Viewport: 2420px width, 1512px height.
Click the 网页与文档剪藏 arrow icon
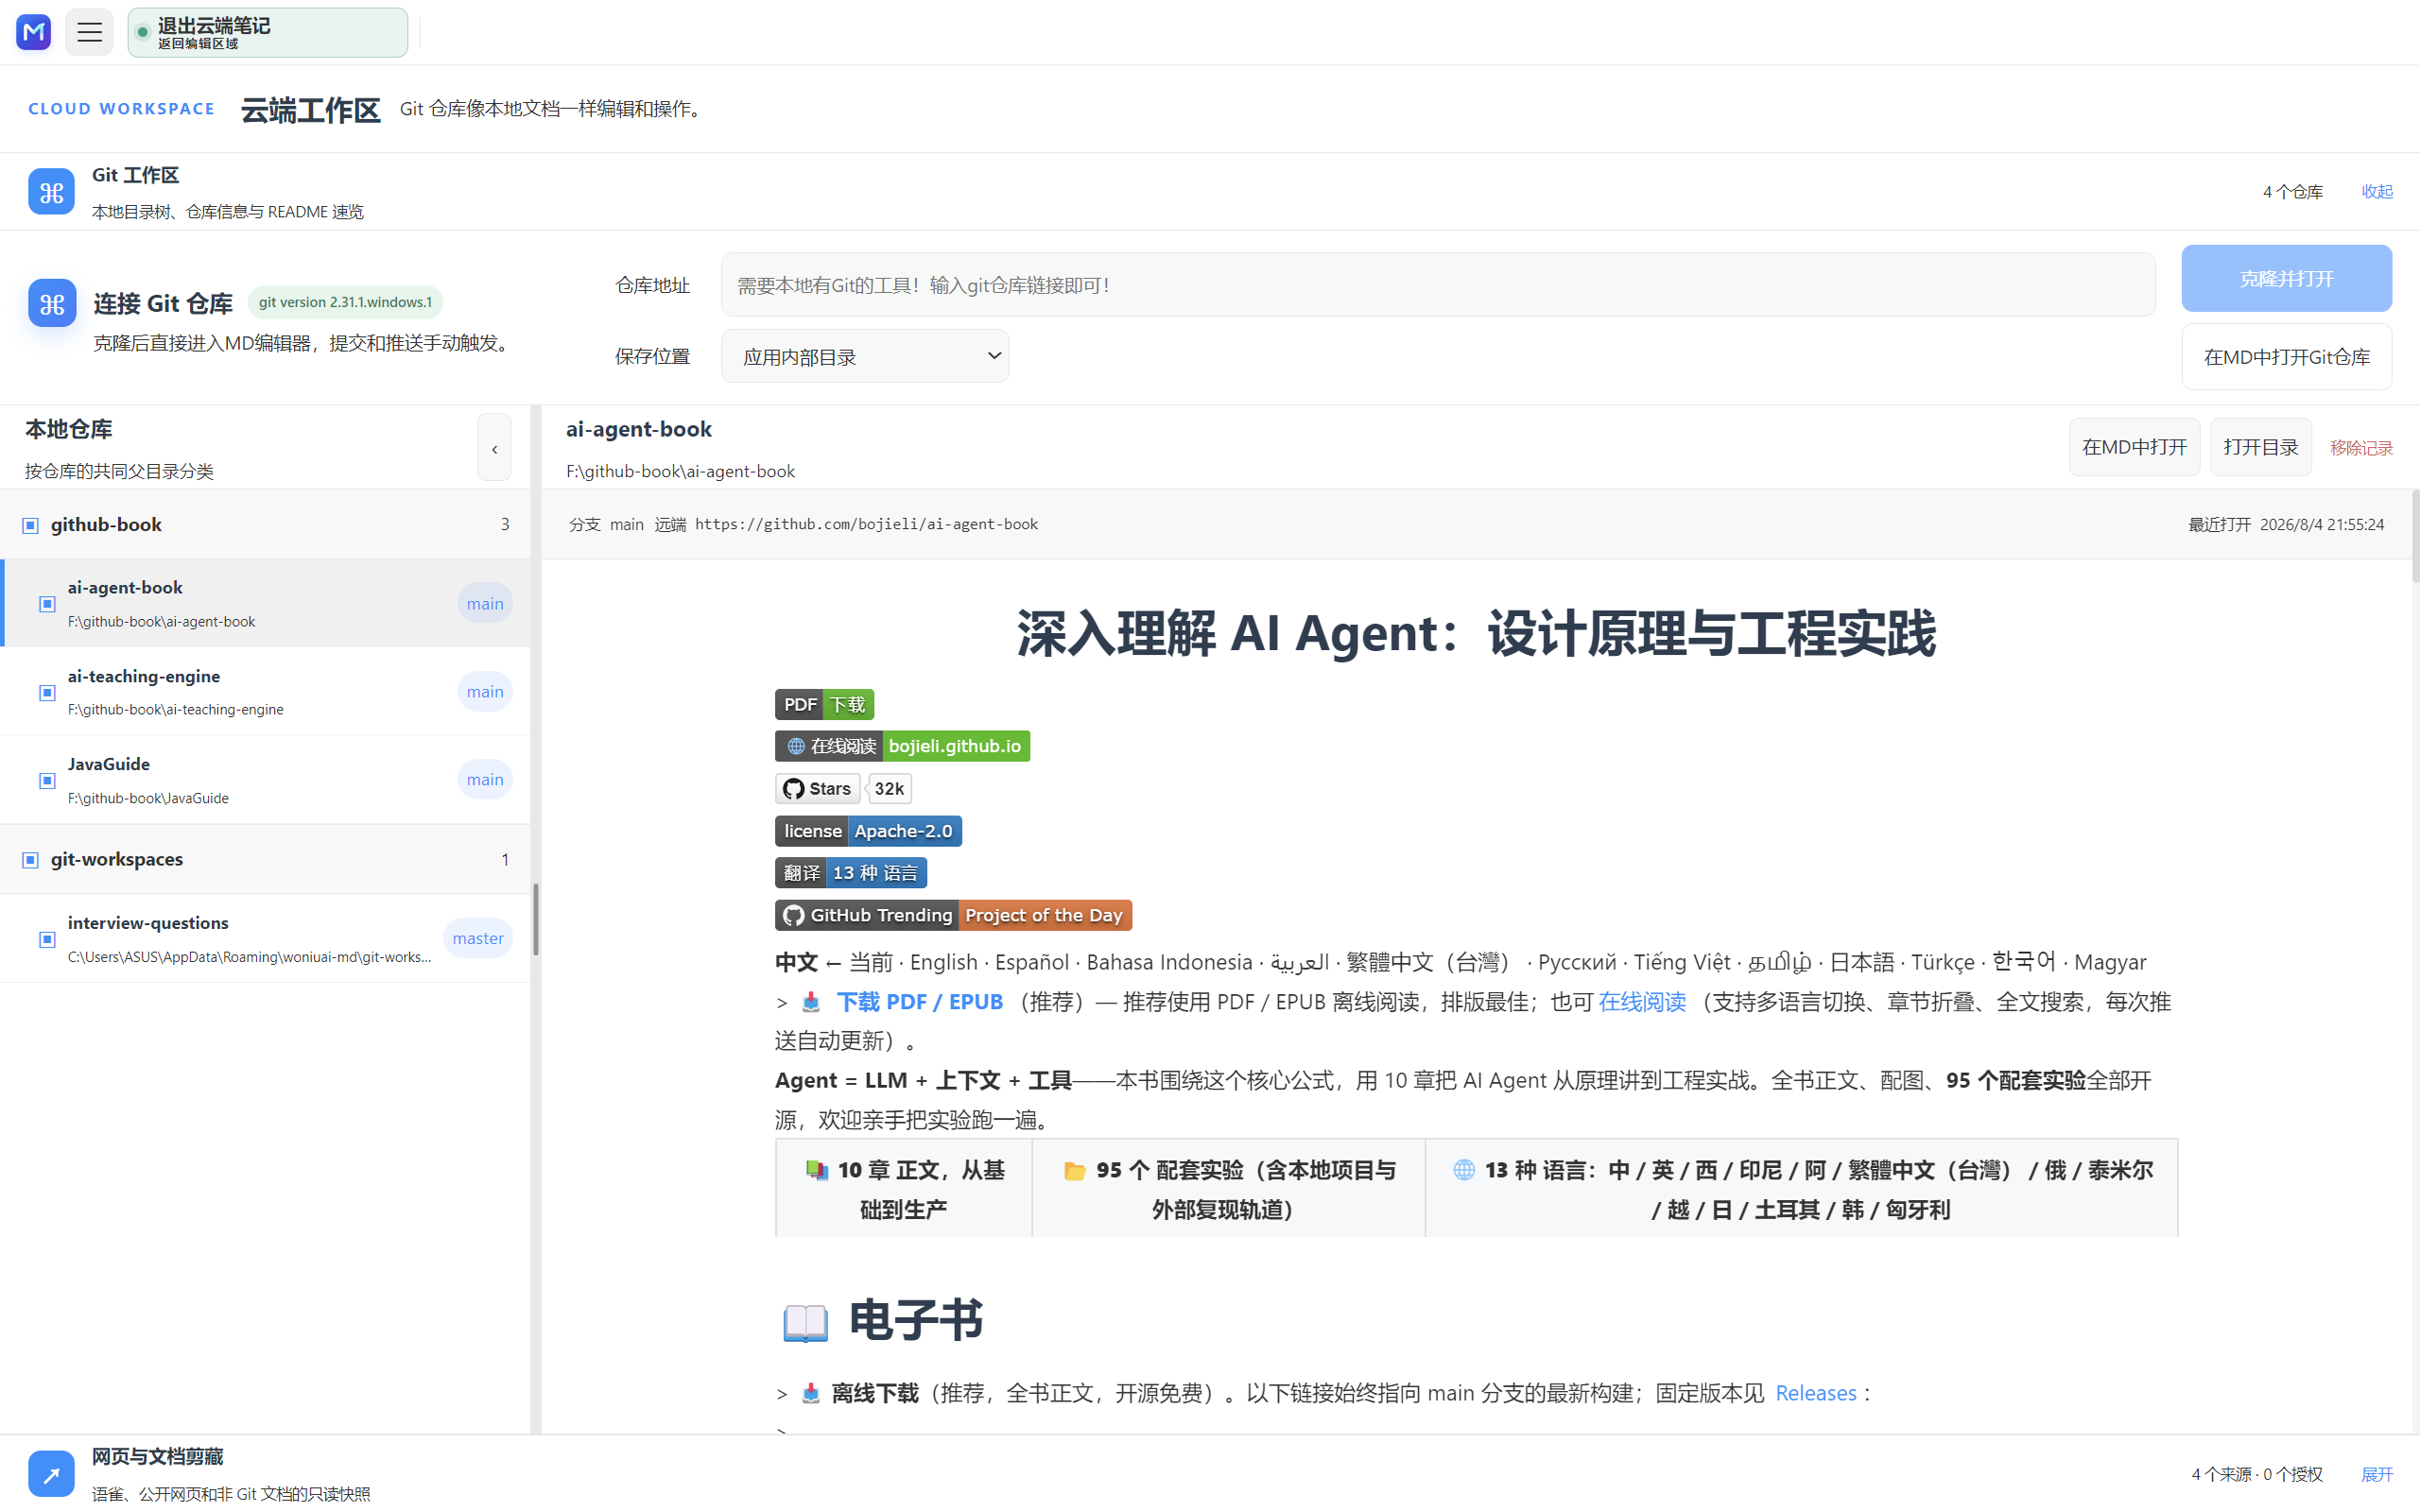[51, 1473]
